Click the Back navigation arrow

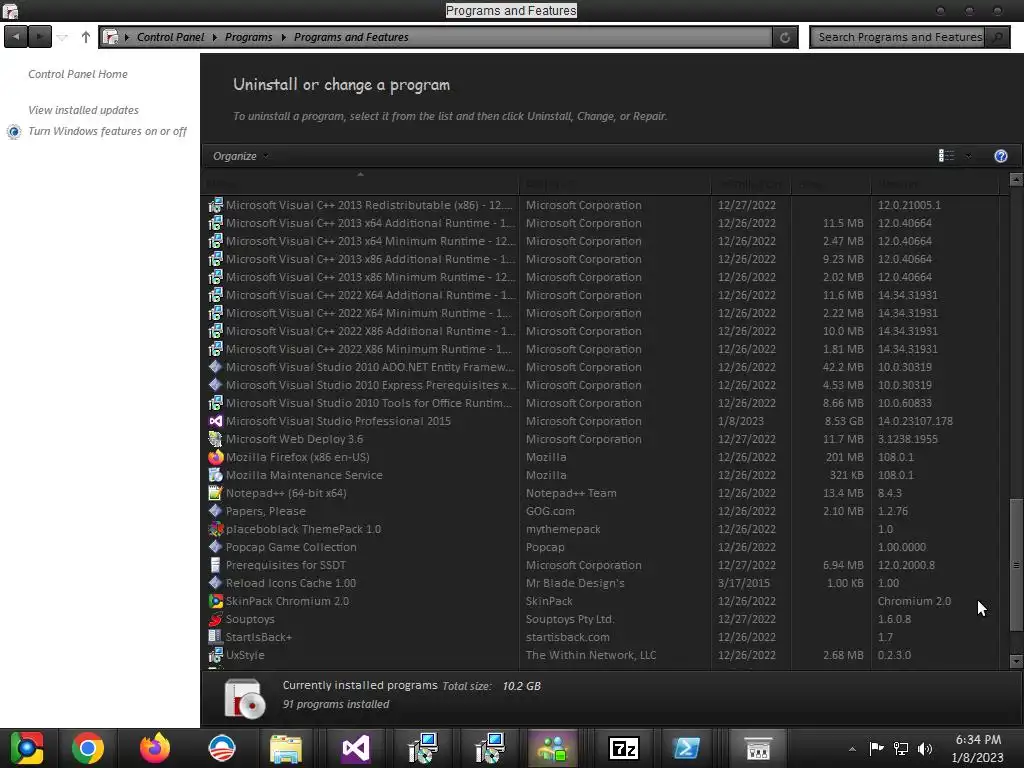[16, 37]
